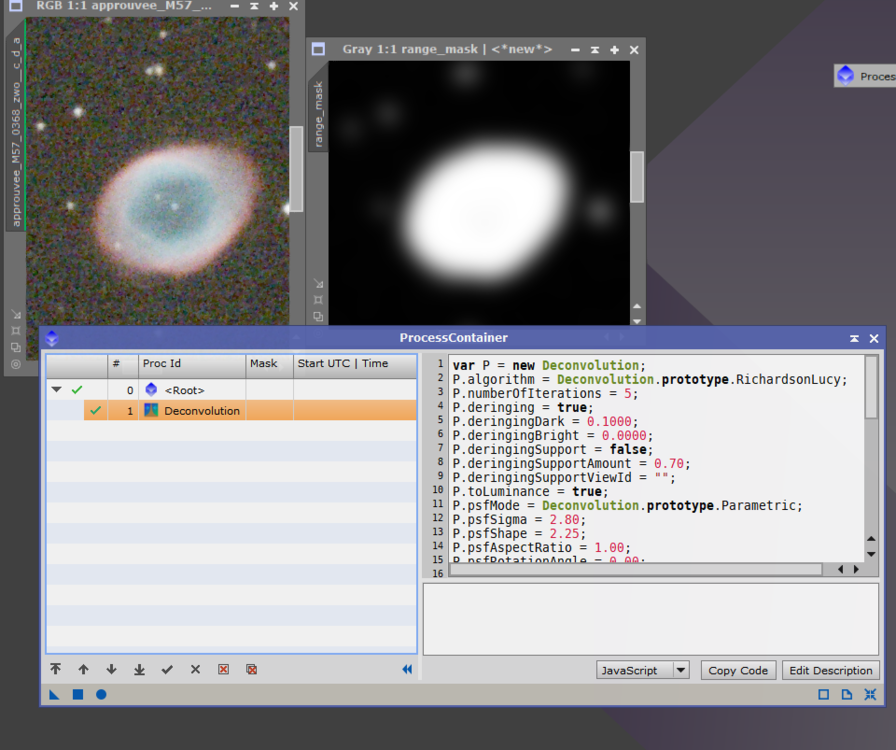Click the single red boxed X icon
896x750 pixels.
point(223,669)
